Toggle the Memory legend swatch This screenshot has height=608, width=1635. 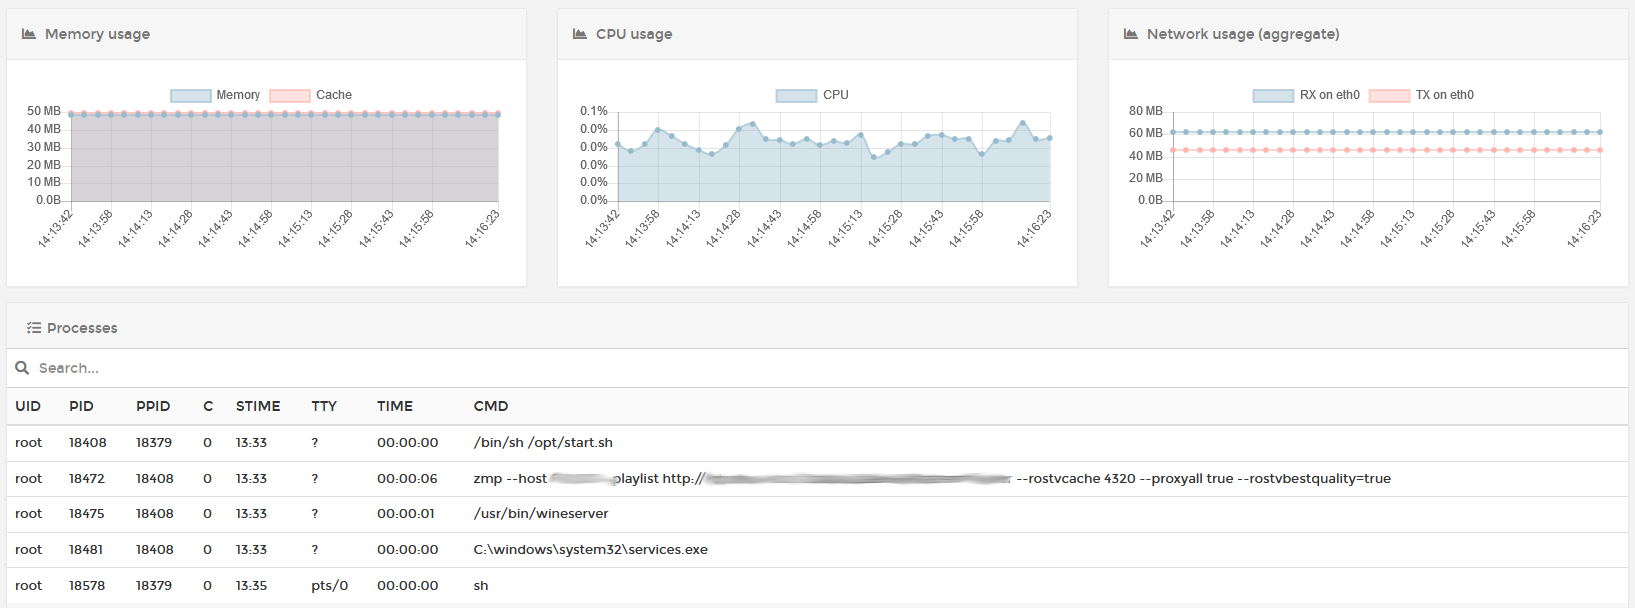[x=190, y=95]
